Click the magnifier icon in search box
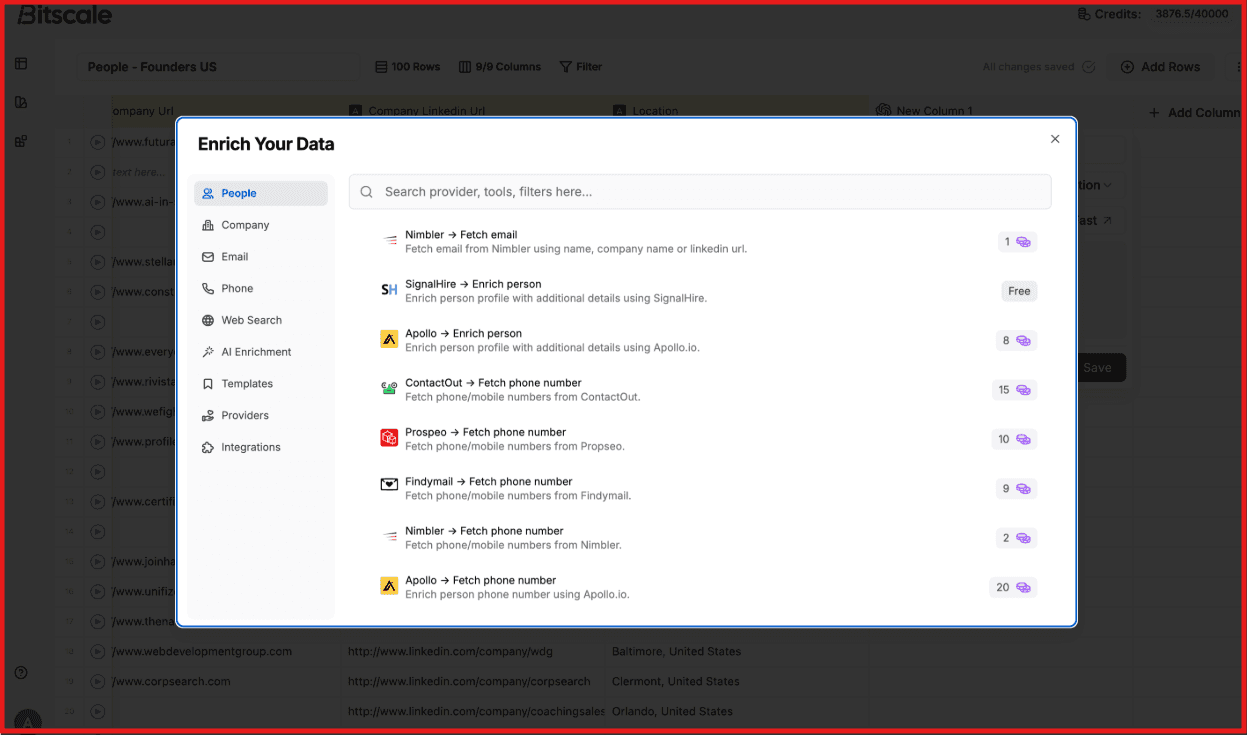The width and height of the screenshot is (1247, 735). (x=367, y=192)
